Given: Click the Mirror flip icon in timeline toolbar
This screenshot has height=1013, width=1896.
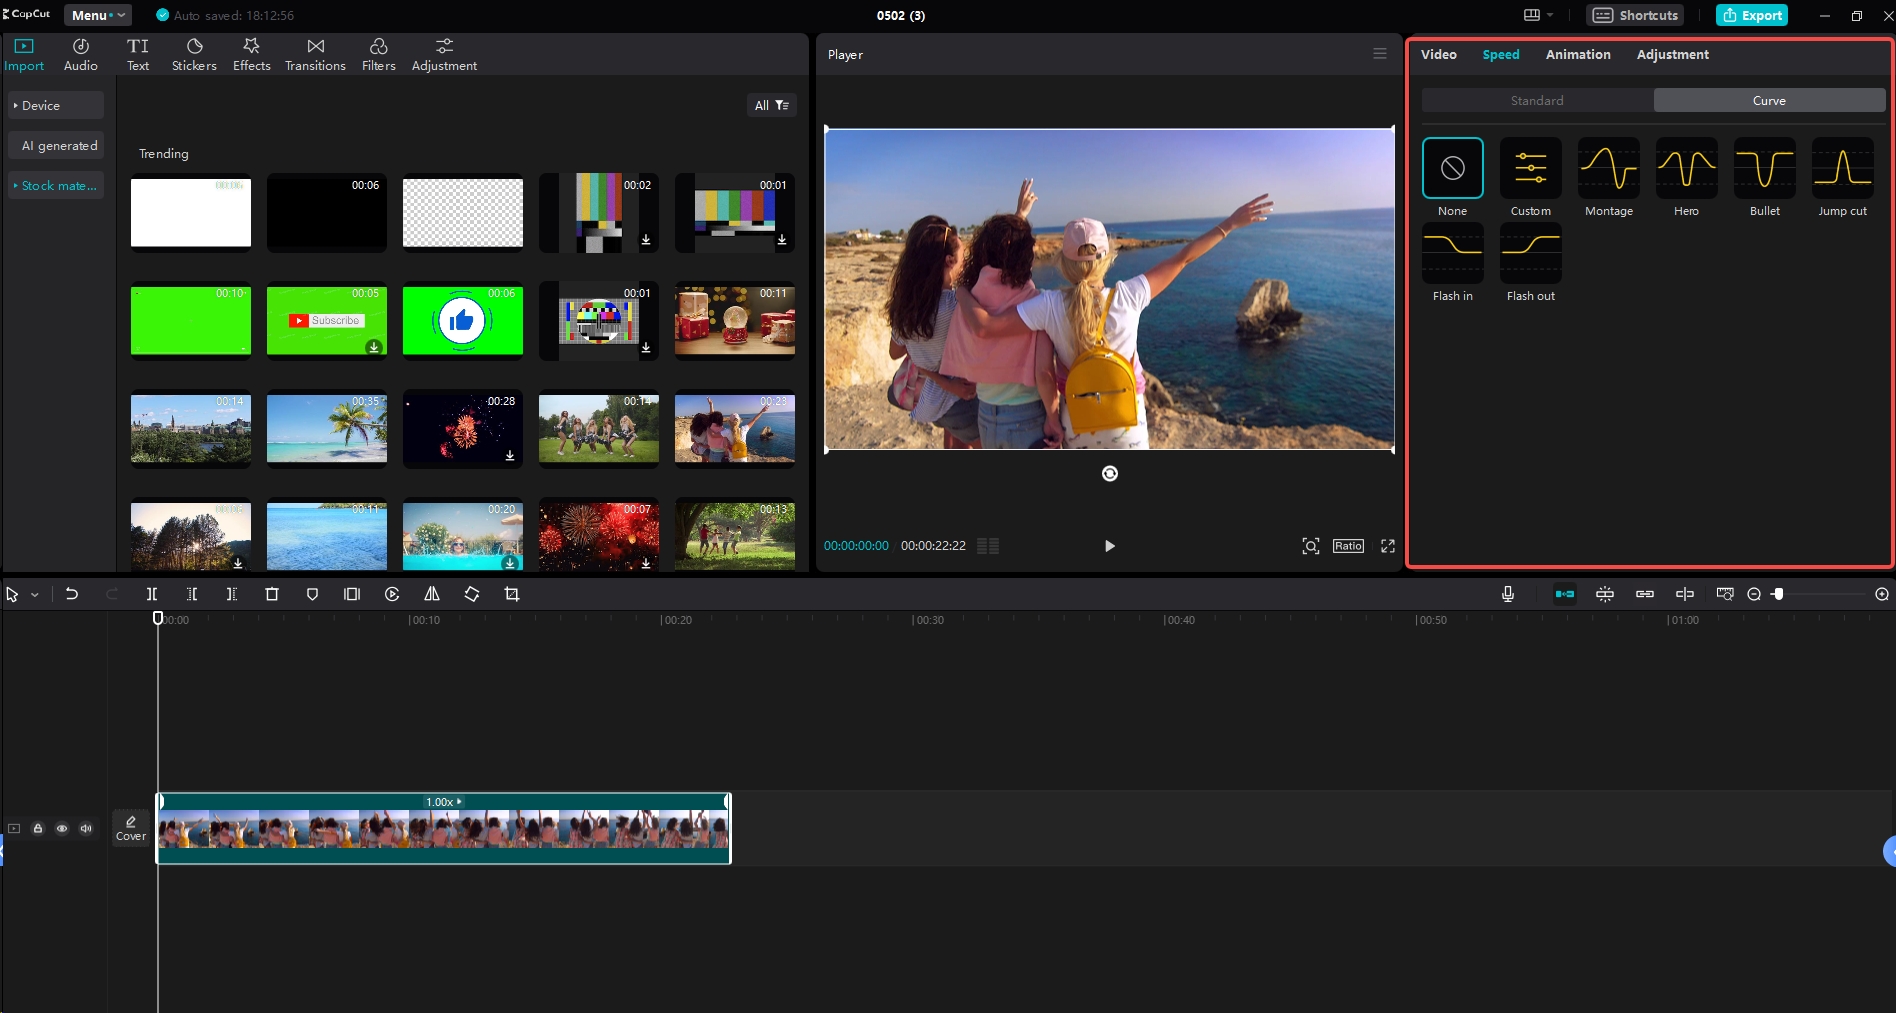Looking at the screenshot, I should click(431, 593).
